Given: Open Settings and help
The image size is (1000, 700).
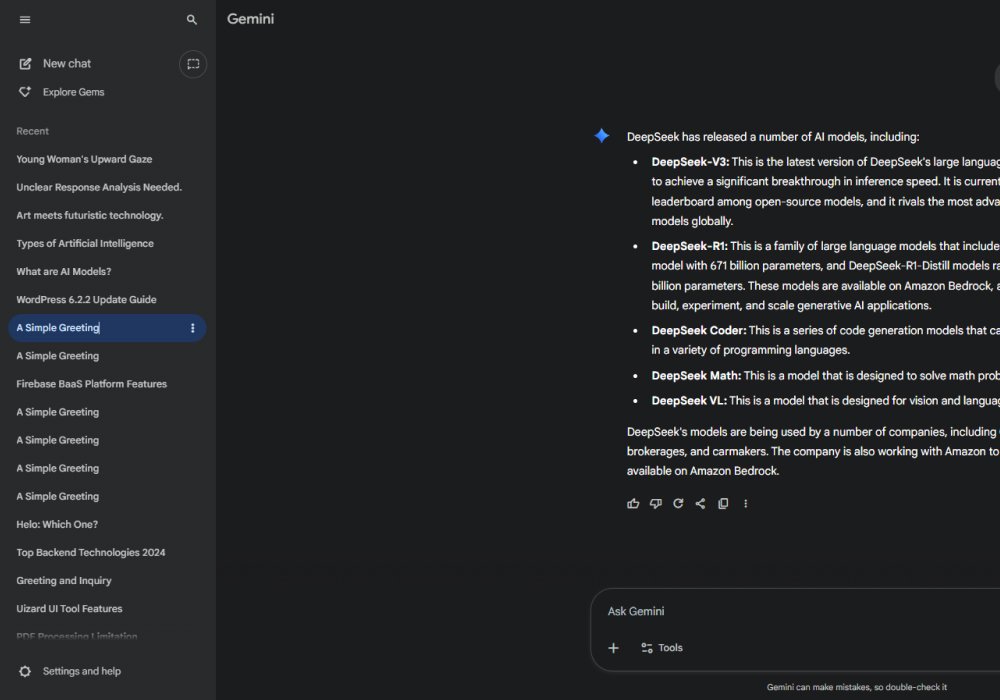Looking at the screenshot, I should 81,671.
